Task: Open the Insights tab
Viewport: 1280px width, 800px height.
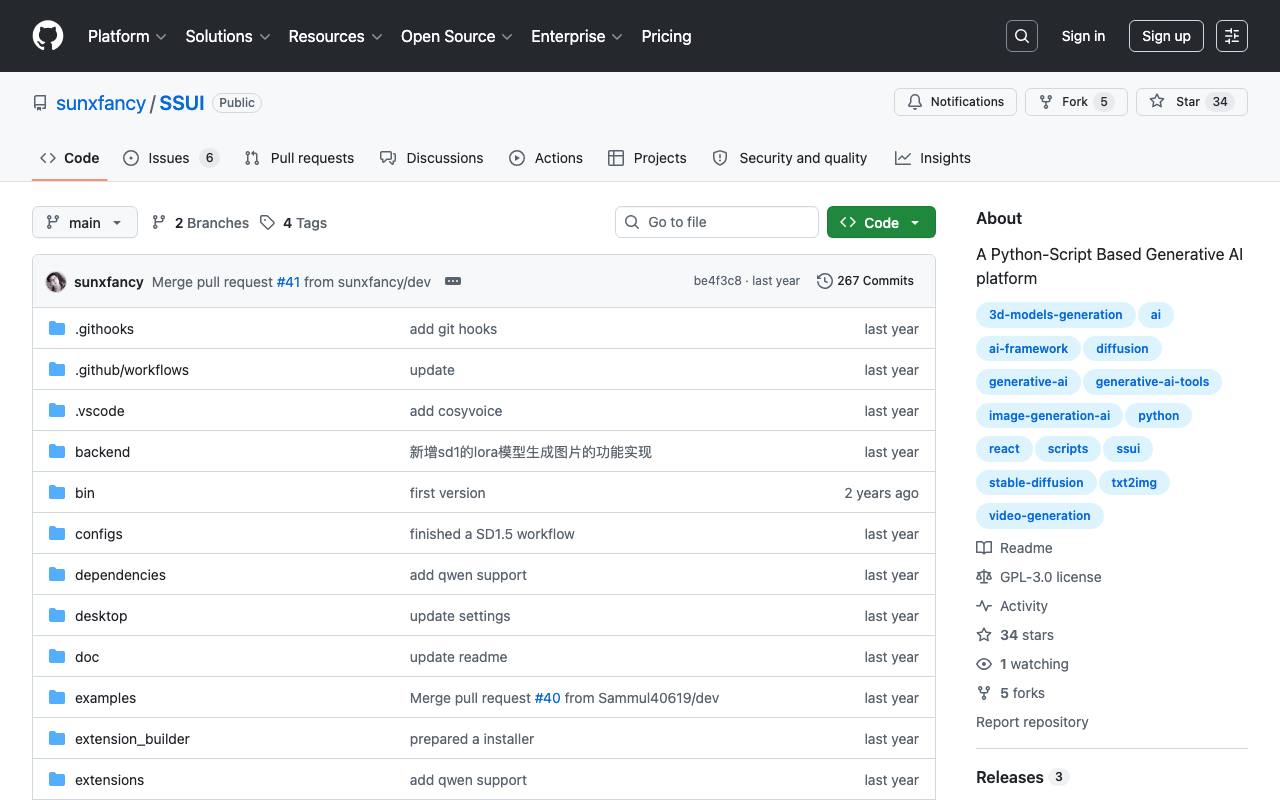Action: 933,158
